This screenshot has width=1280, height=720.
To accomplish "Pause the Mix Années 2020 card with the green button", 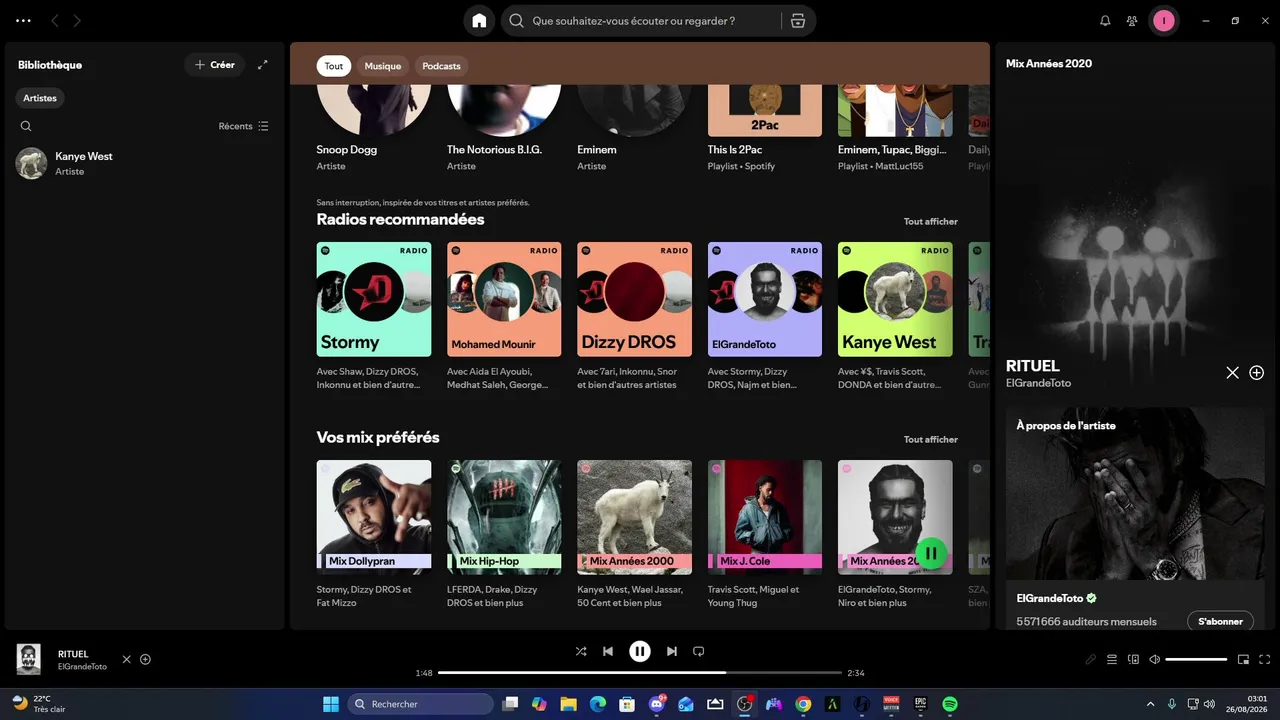I will coord(931,553).
